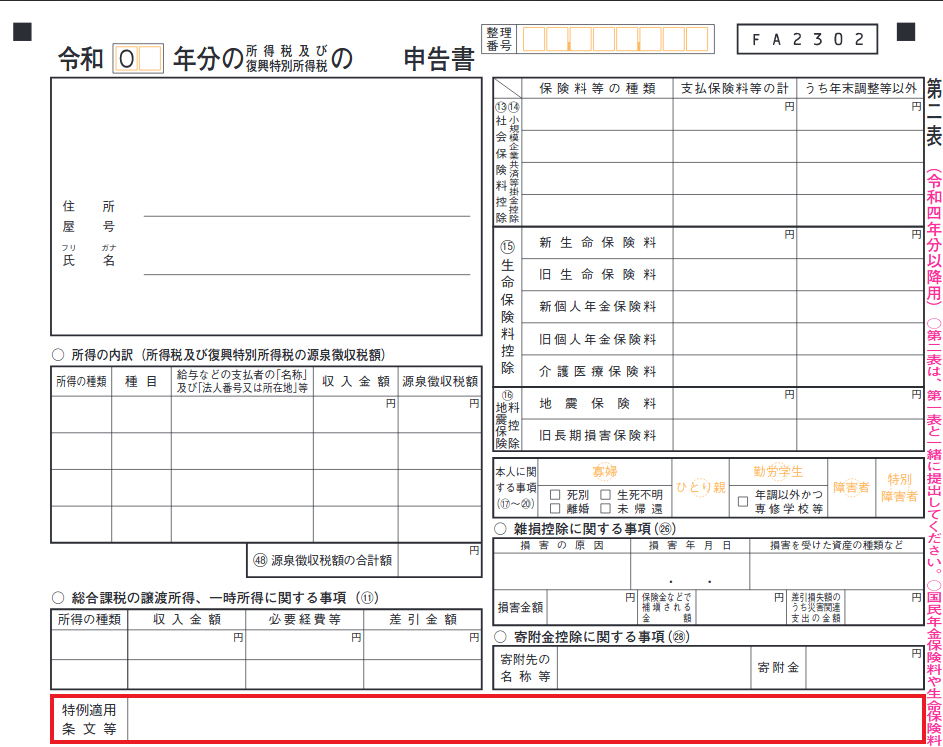Click the 必要経費等 column header
The height and width of the screenshot is (747, 943).
tap(304, 619)
